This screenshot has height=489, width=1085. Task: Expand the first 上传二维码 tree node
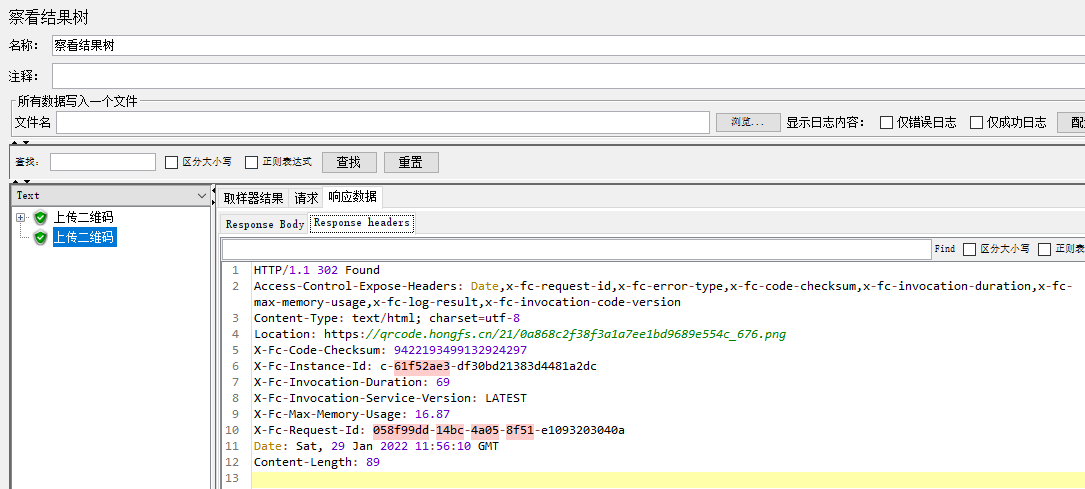click(20, 217)
